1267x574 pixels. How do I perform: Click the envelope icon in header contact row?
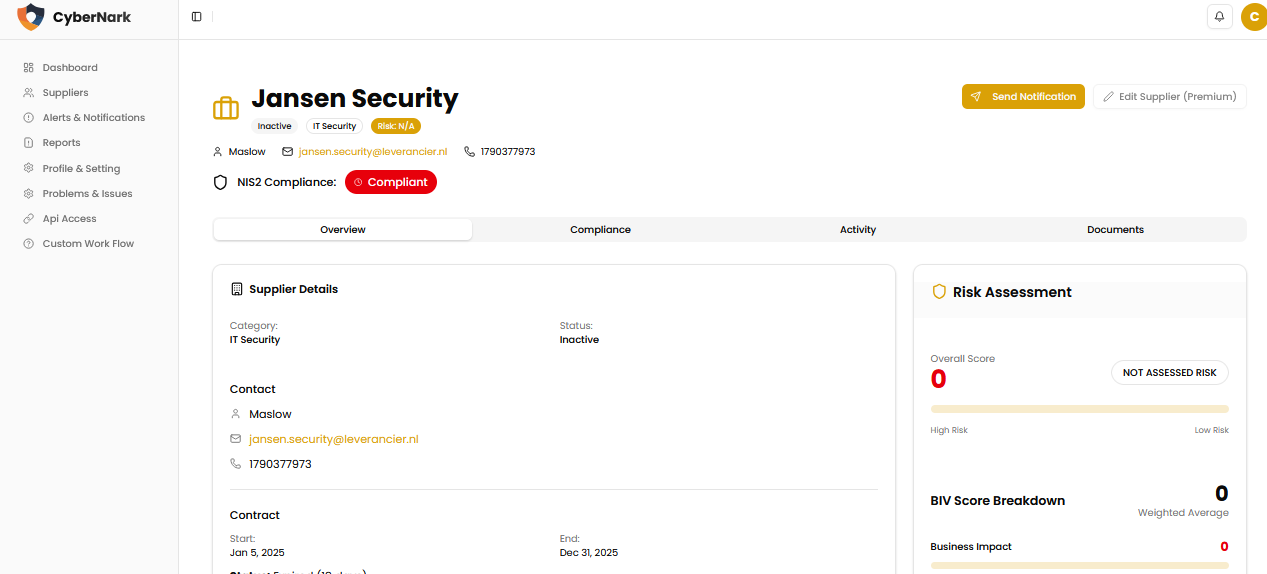point(288,152)
